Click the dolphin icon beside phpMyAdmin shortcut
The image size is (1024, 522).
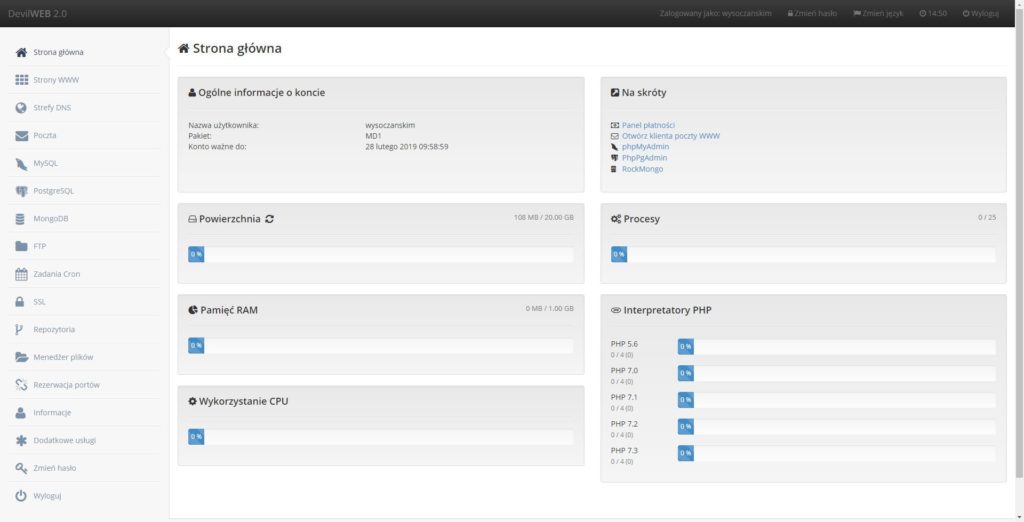615,147
